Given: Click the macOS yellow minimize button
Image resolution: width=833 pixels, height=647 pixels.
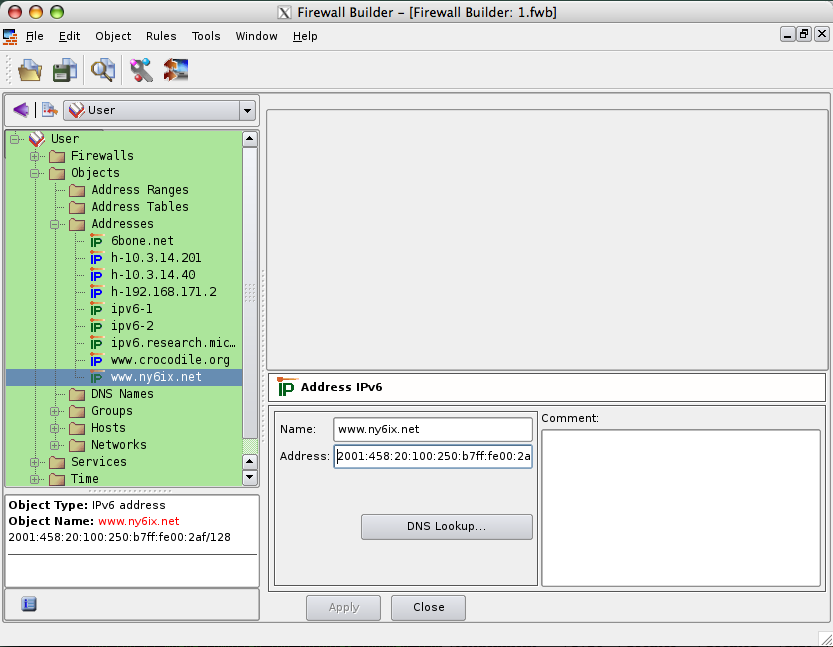Looking at the screenshot, I should (x=36, y=12).
